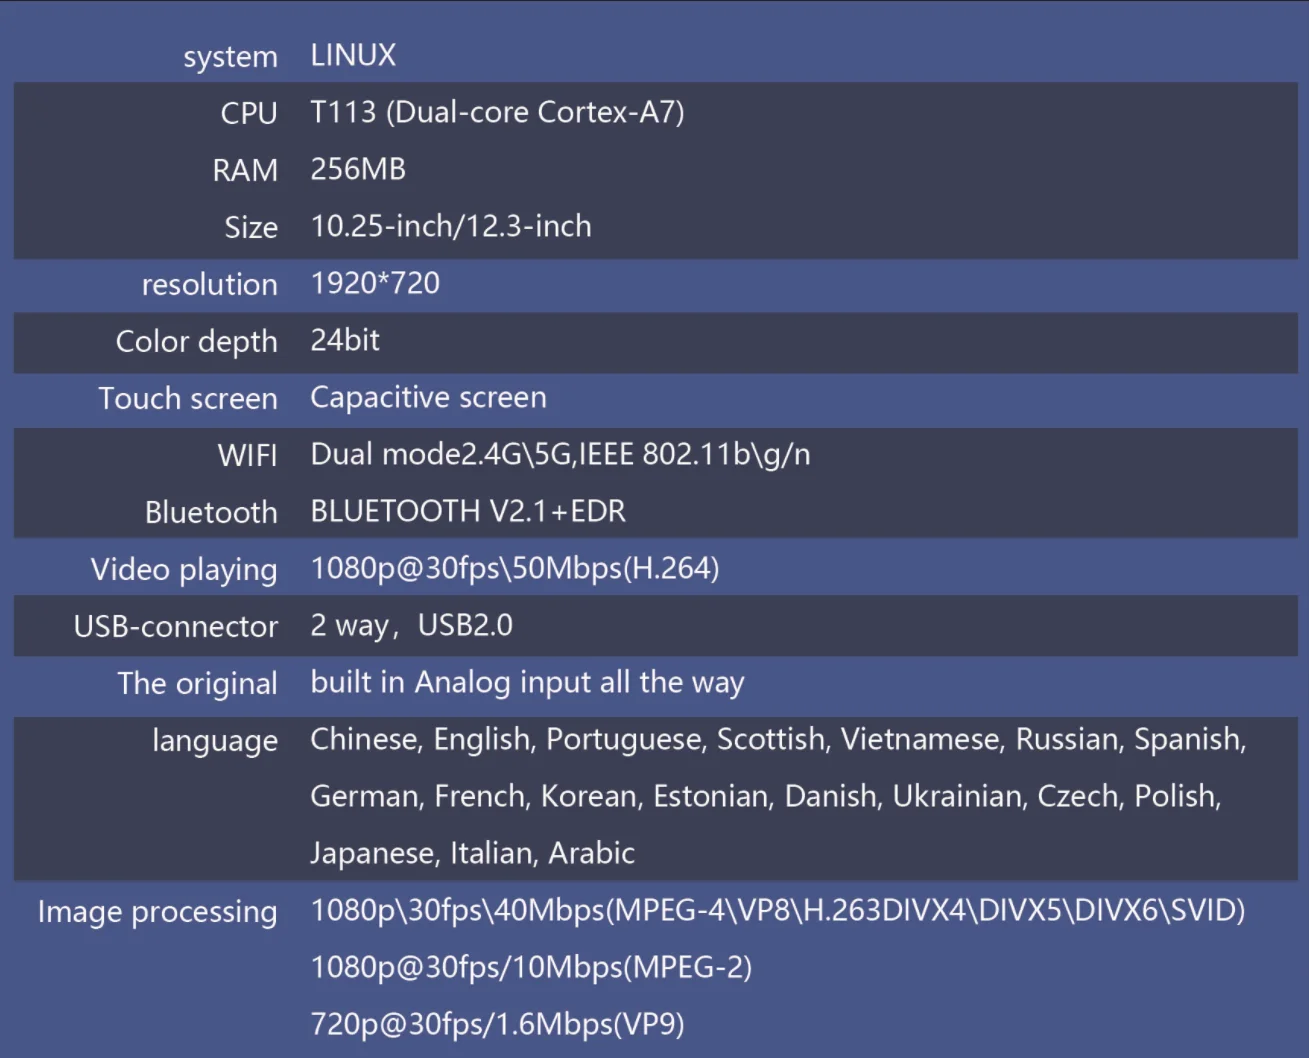Click the language row label

(x=215, y=741)
